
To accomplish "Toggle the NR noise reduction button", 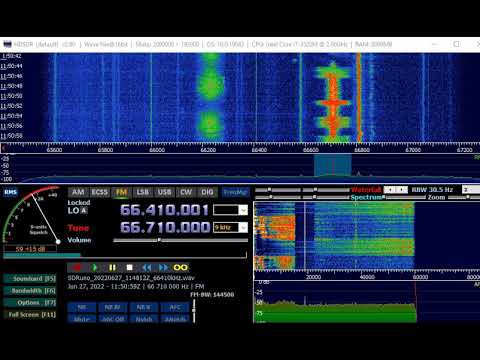I will pyautogui.click(x=82, y=307).
